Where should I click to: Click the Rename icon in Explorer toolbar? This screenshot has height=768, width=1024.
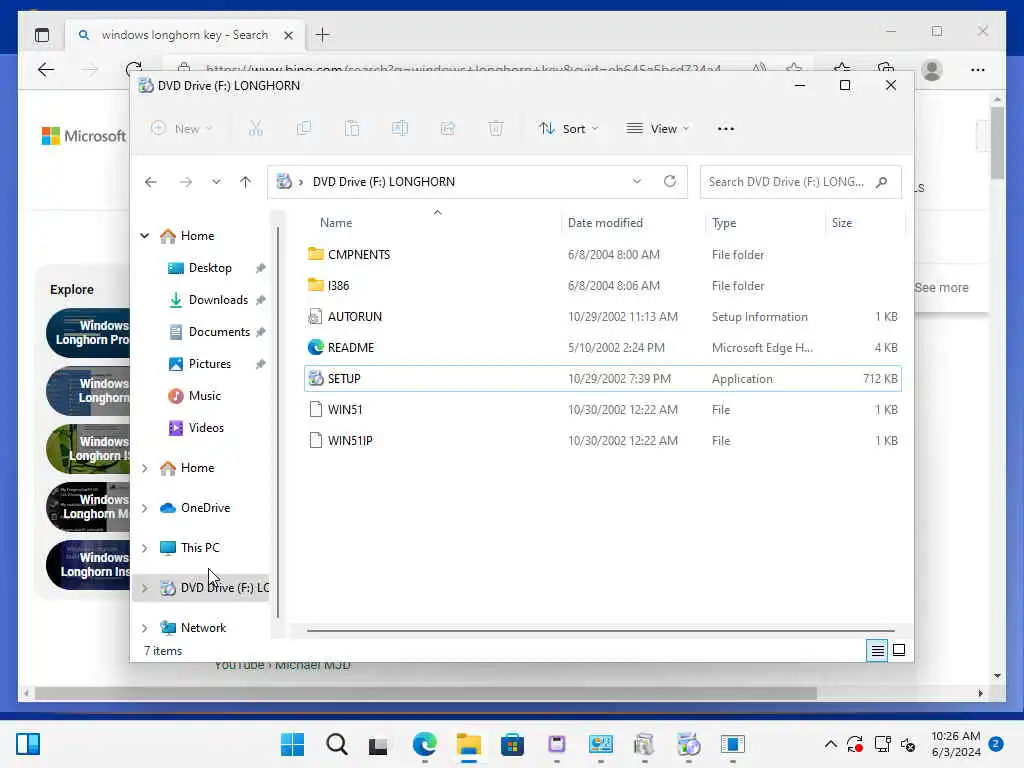tap(400, 129)
